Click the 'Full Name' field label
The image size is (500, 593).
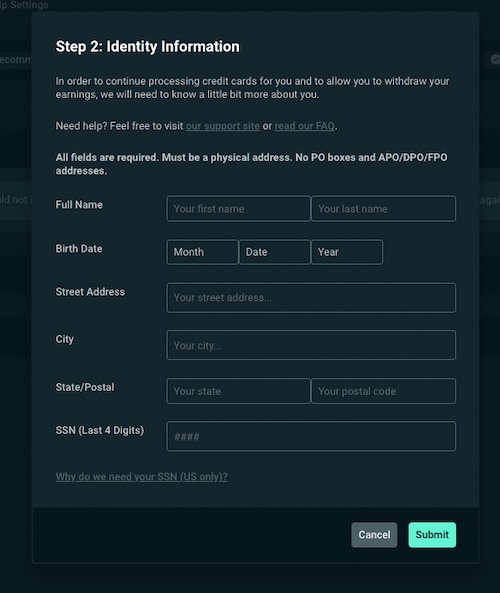tap(79, 205)
